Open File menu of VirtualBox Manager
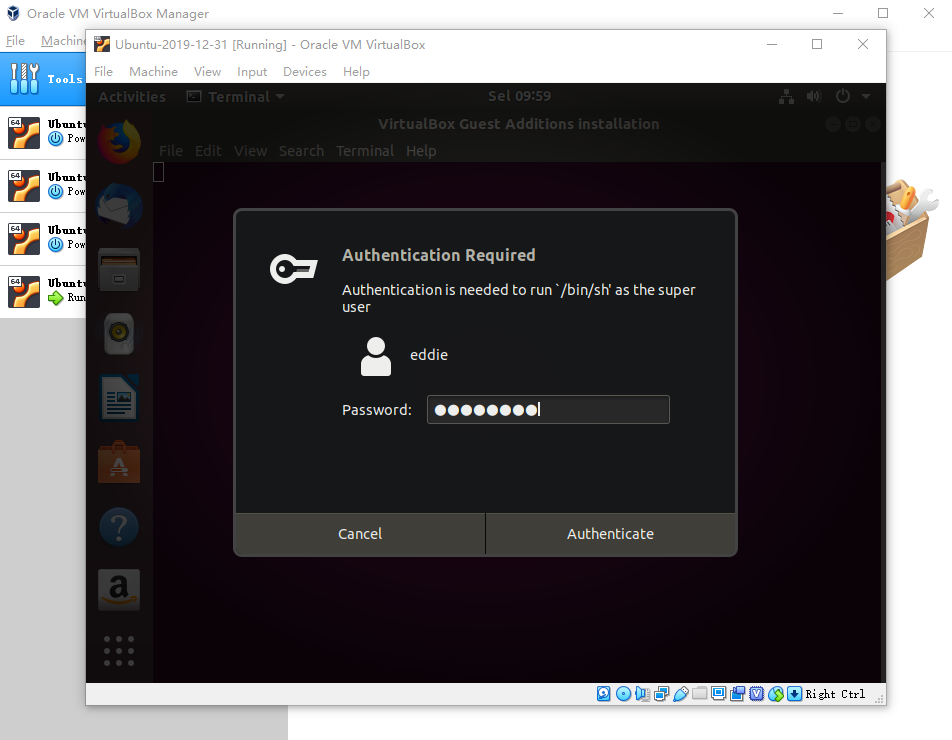The height and width of the screenshot is (740, 952). coord(15,41)
